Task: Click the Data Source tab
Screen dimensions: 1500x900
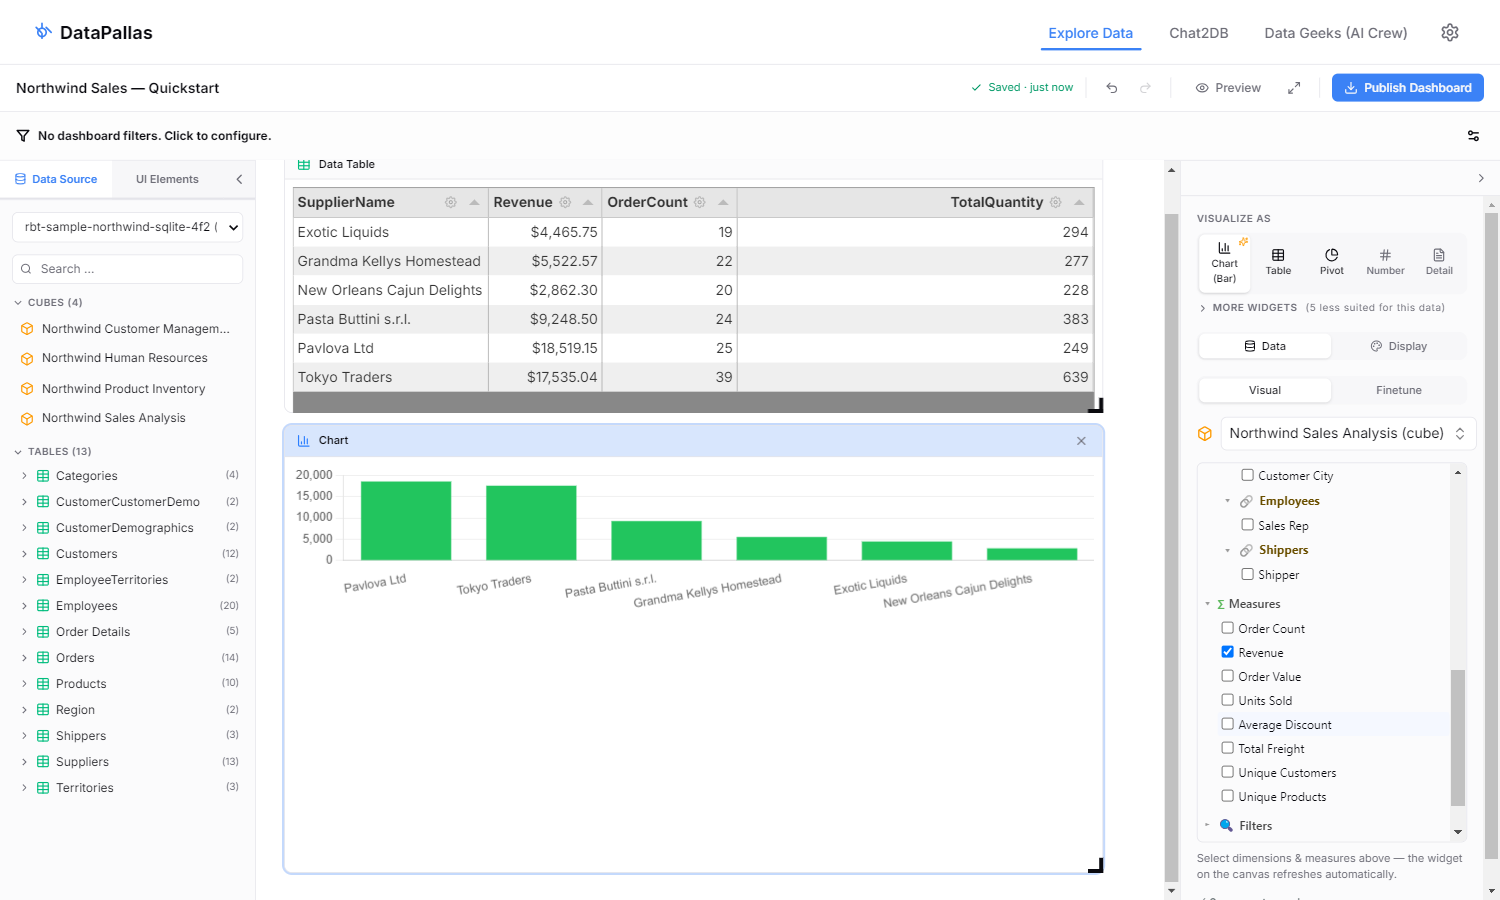Action: [56, 179]
